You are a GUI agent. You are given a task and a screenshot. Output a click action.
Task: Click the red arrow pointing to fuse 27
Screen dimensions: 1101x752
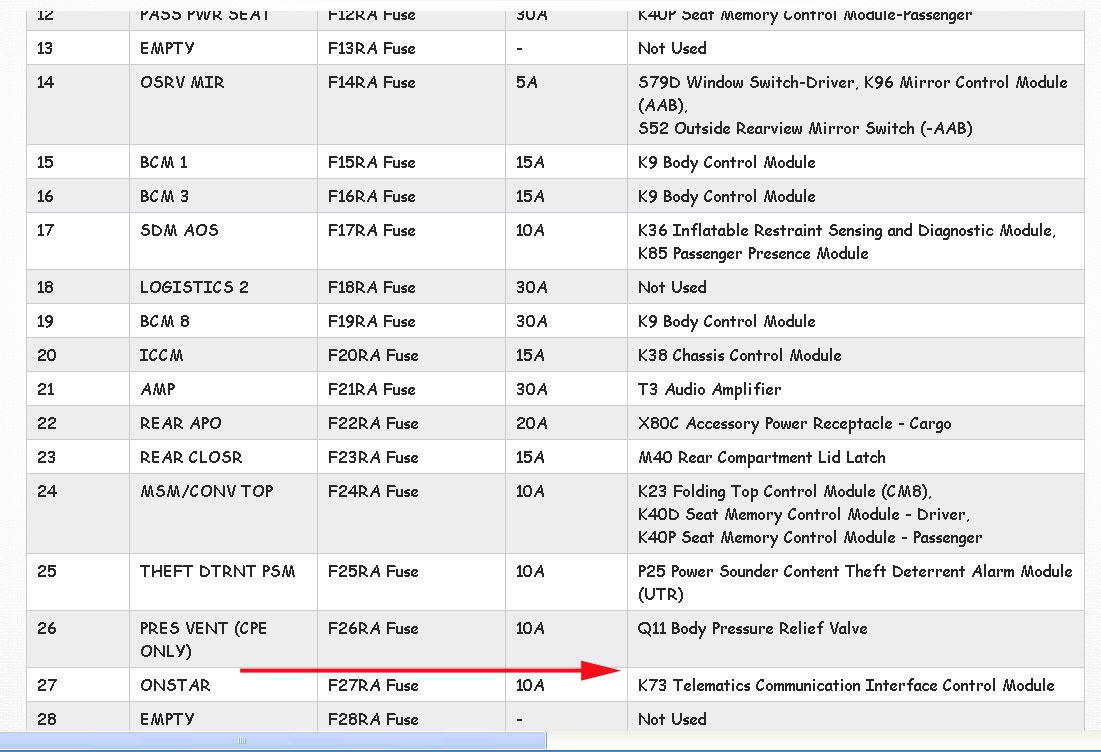click(430, 670)
